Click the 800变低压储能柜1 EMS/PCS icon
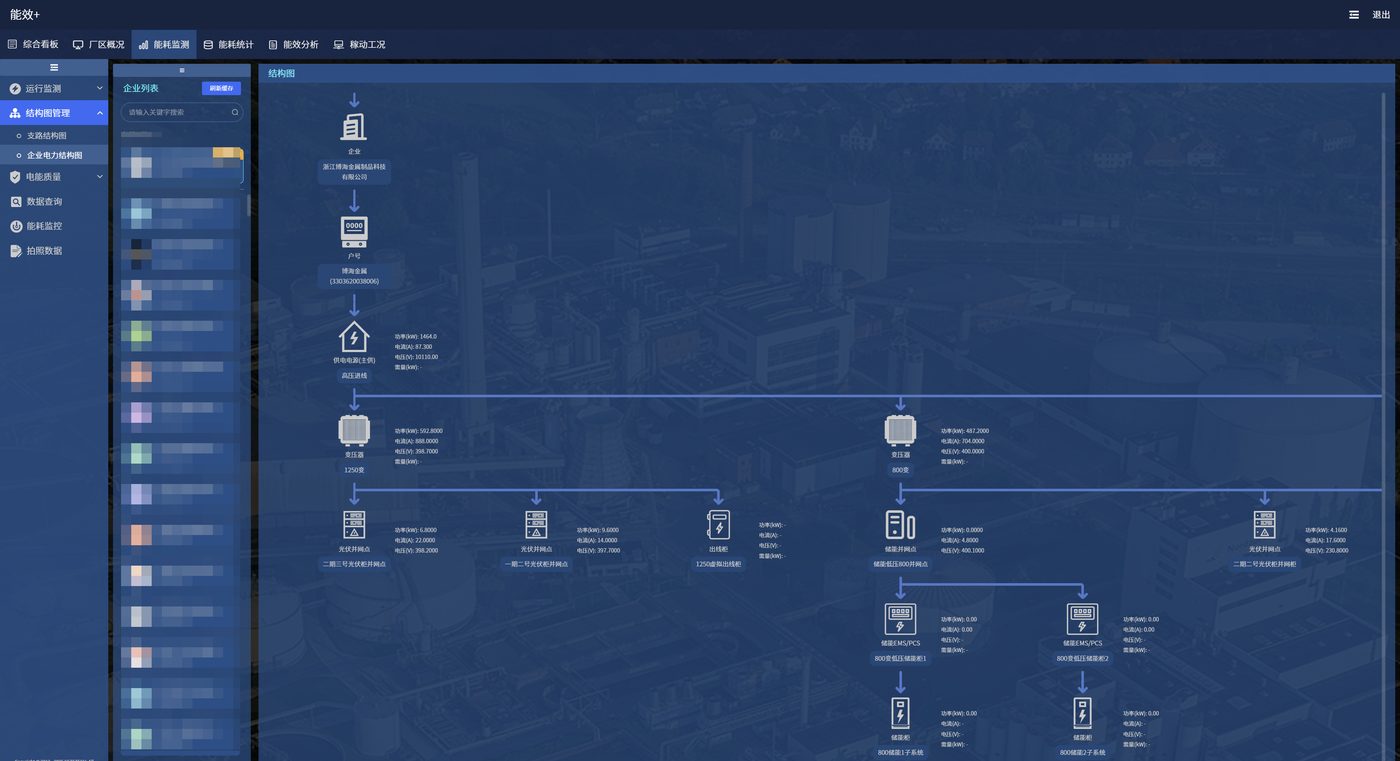 click(900, 619)
